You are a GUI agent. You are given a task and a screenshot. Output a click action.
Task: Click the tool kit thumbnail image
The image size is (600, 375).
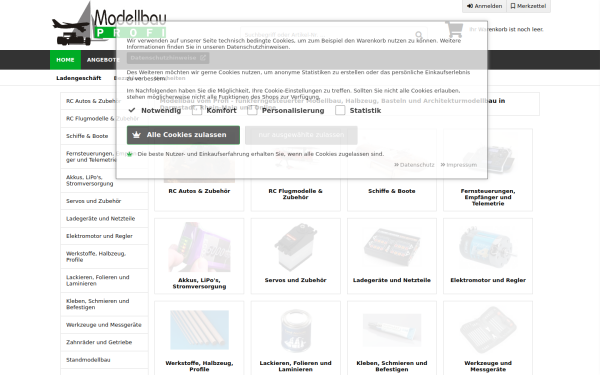click(x=488, y=330)
